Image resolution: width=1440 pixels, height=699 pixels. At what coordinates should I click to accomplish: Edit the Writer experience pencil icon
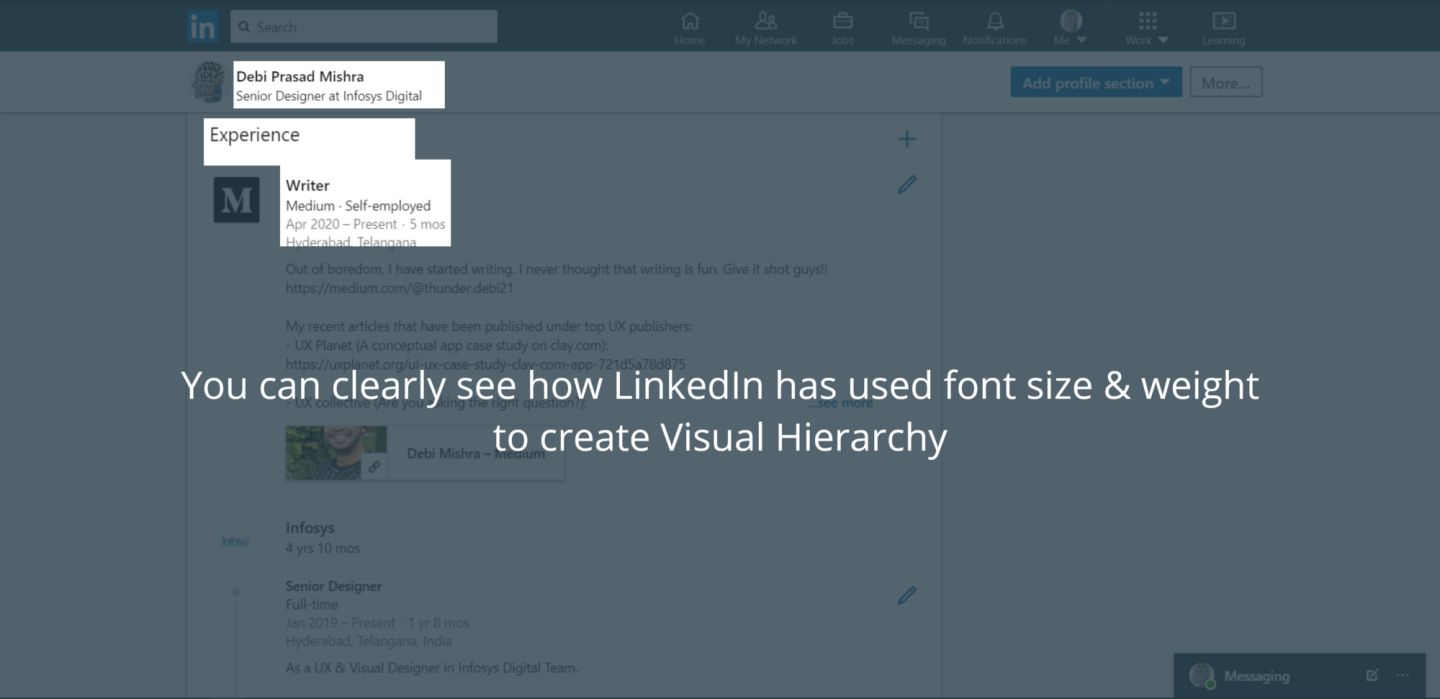(906, 185)
